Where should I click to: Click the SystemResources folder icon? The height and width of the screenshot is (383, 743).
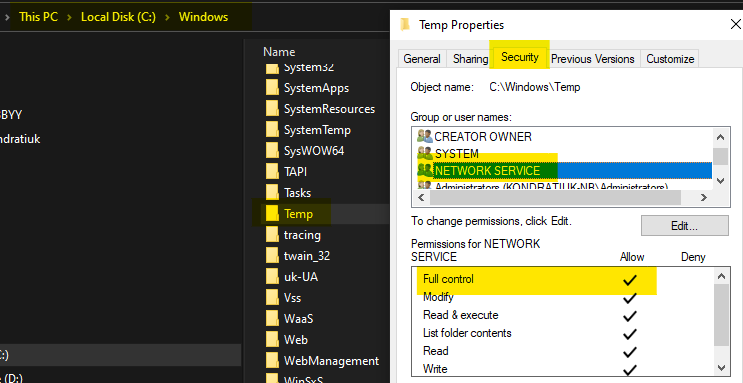click(272, 109)
